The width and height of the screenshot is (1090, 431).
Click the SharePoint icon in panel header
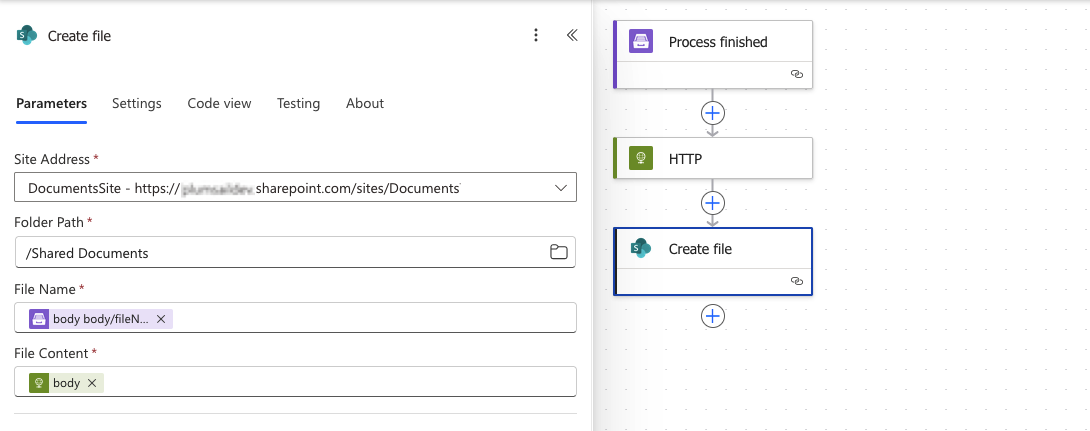[26, 36]
